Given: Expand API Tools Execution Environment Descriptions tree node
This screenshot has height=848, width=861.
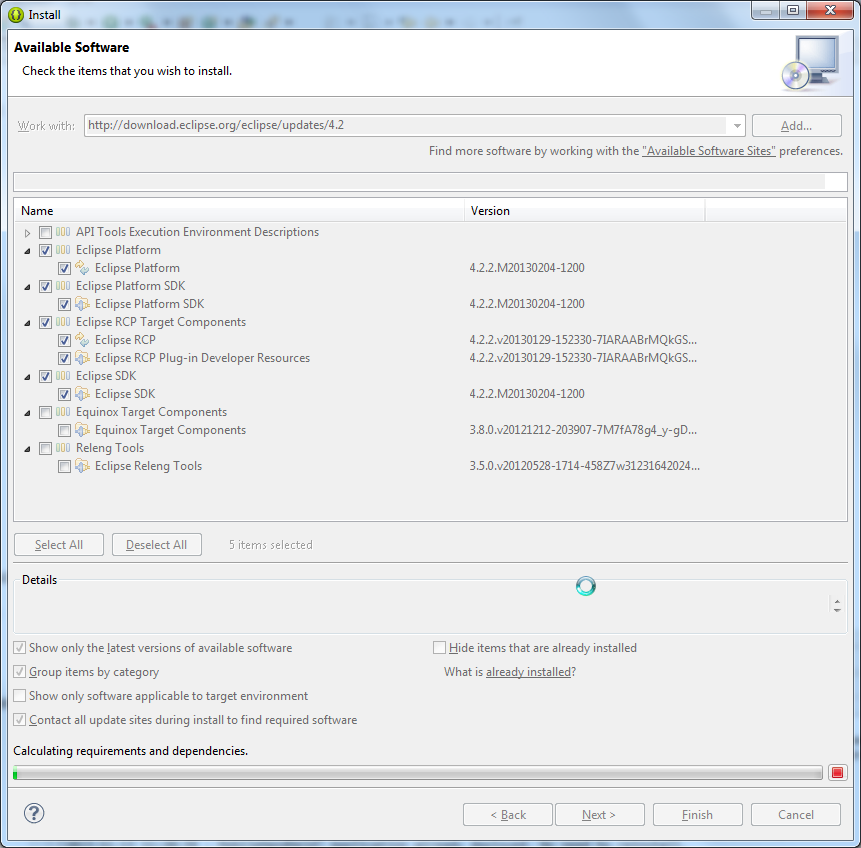Looking at the screenshot, I should click(x=27, y=233).
